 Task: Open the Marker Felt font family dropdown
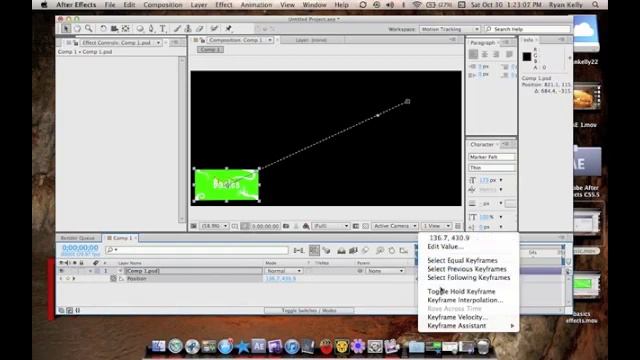coord(491,157)
